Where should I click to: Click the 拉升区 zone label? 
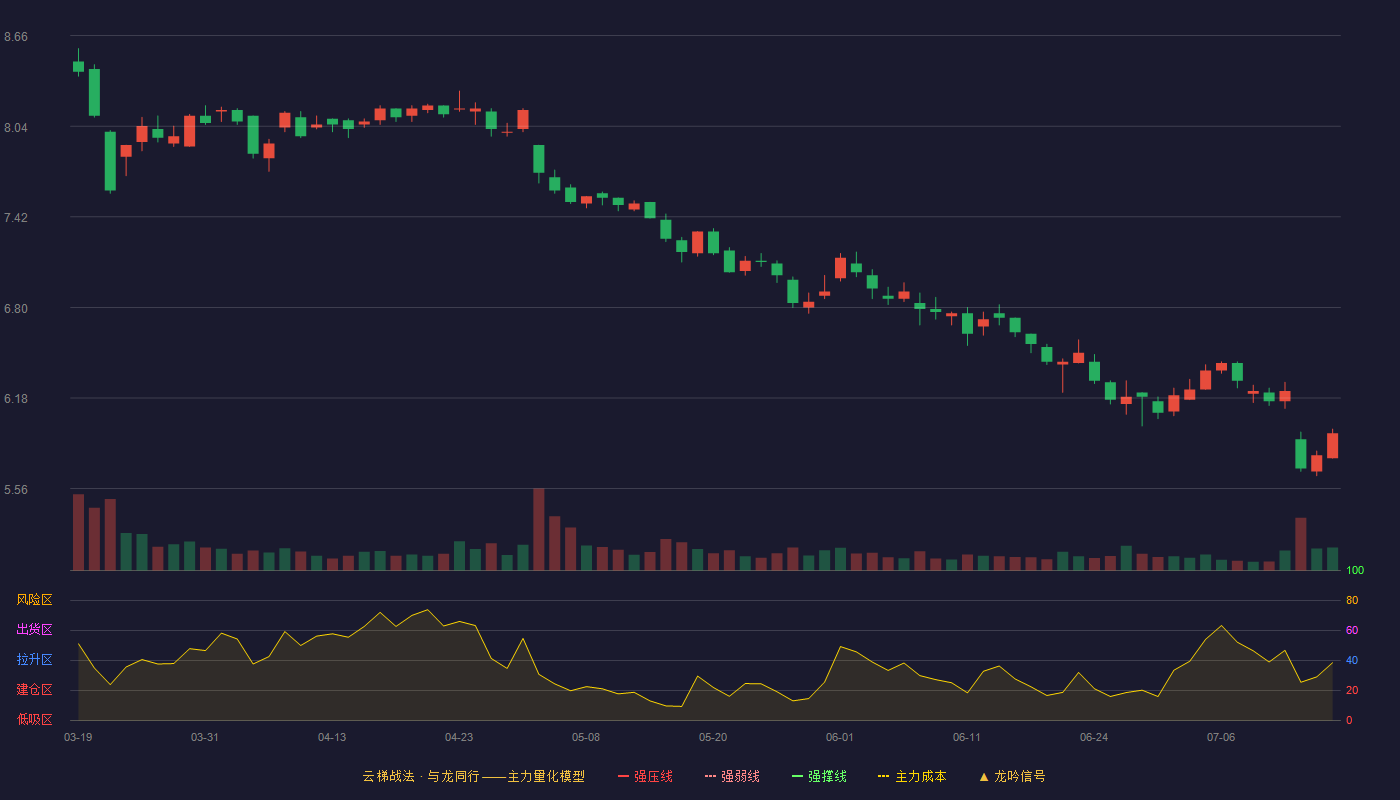coord(34,660)
